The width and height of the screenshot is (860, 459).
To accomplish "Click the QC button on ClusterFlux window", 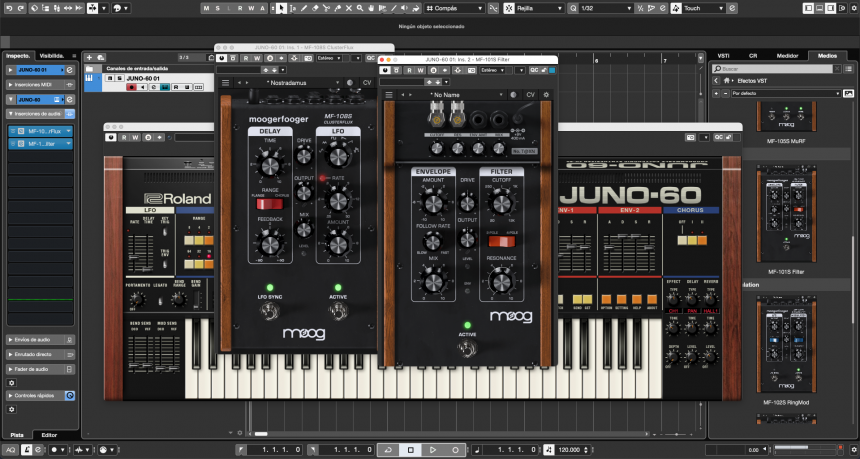I will pyautogui.click(x=371, y=58).
